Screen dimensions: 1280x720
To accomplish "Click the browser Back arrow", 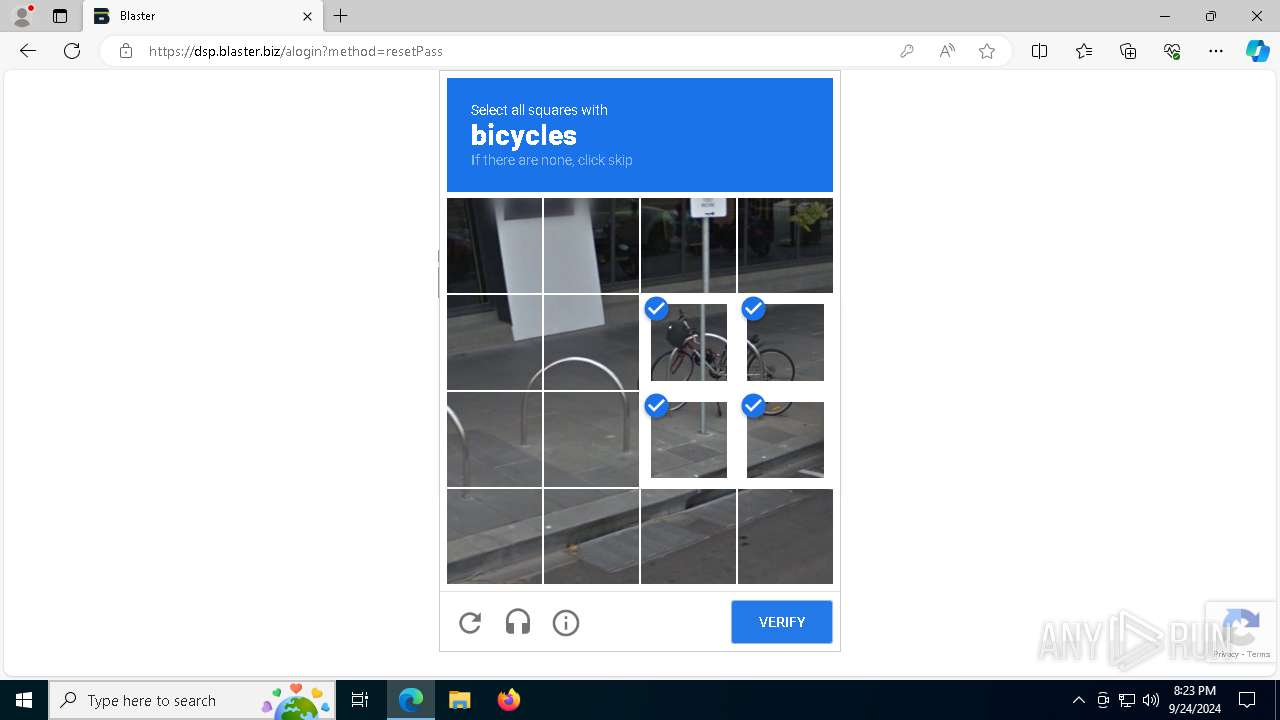I will pos(28,51).
